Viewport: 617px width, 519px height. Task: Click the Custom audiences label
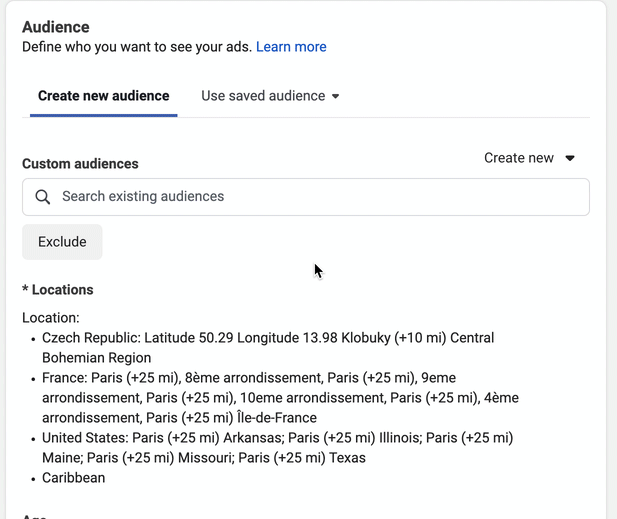click(x=80, y=164)
